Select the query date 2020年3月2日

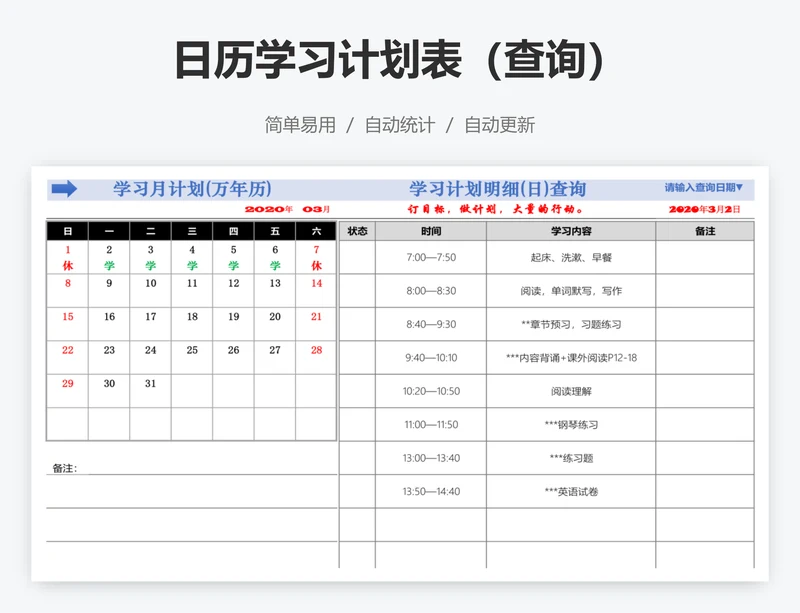point(704,209)
